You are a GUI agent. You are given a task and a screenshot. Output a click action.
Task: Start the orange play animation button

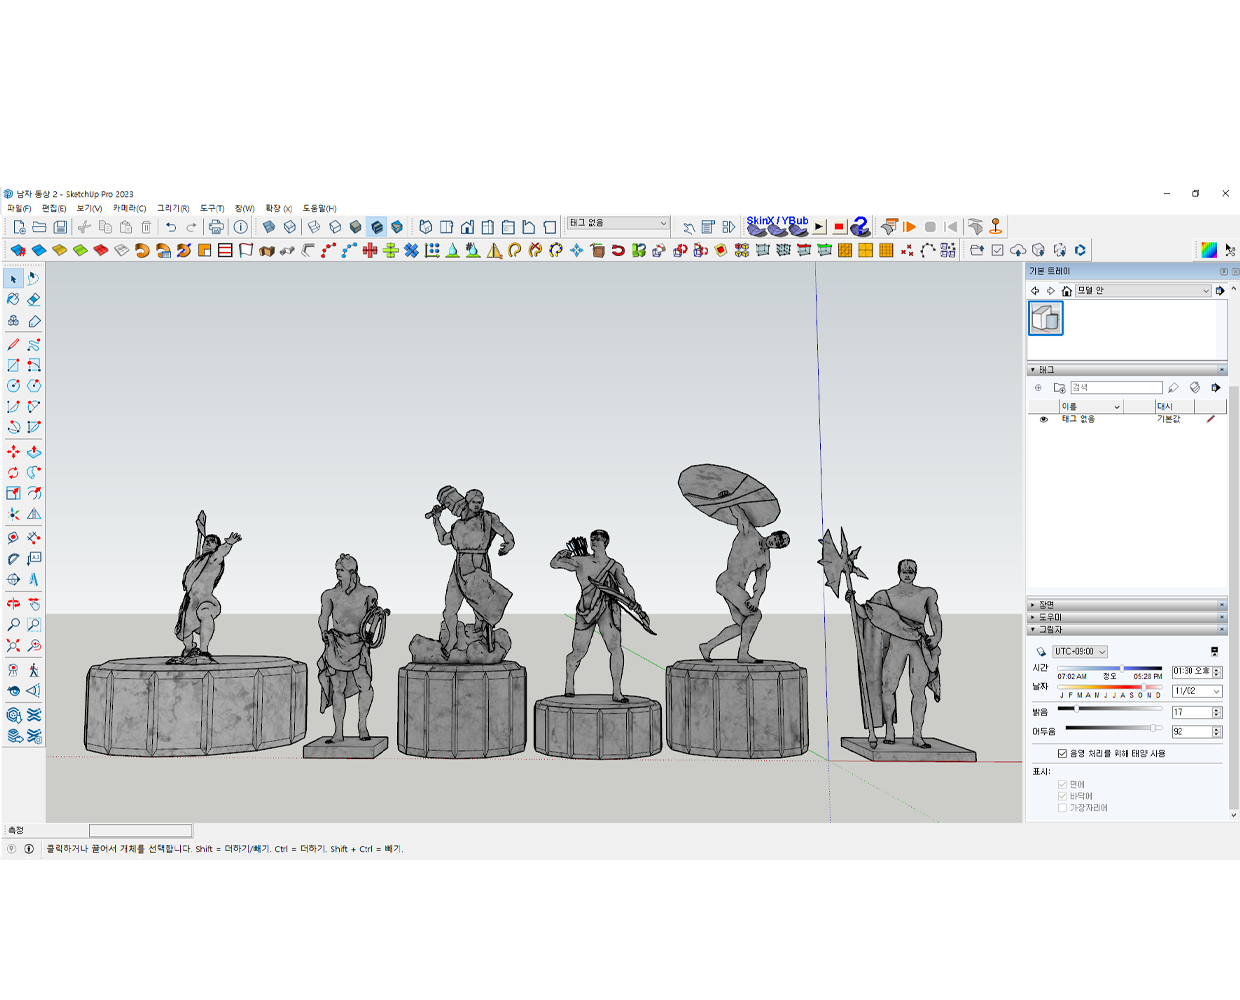[909, 227]
